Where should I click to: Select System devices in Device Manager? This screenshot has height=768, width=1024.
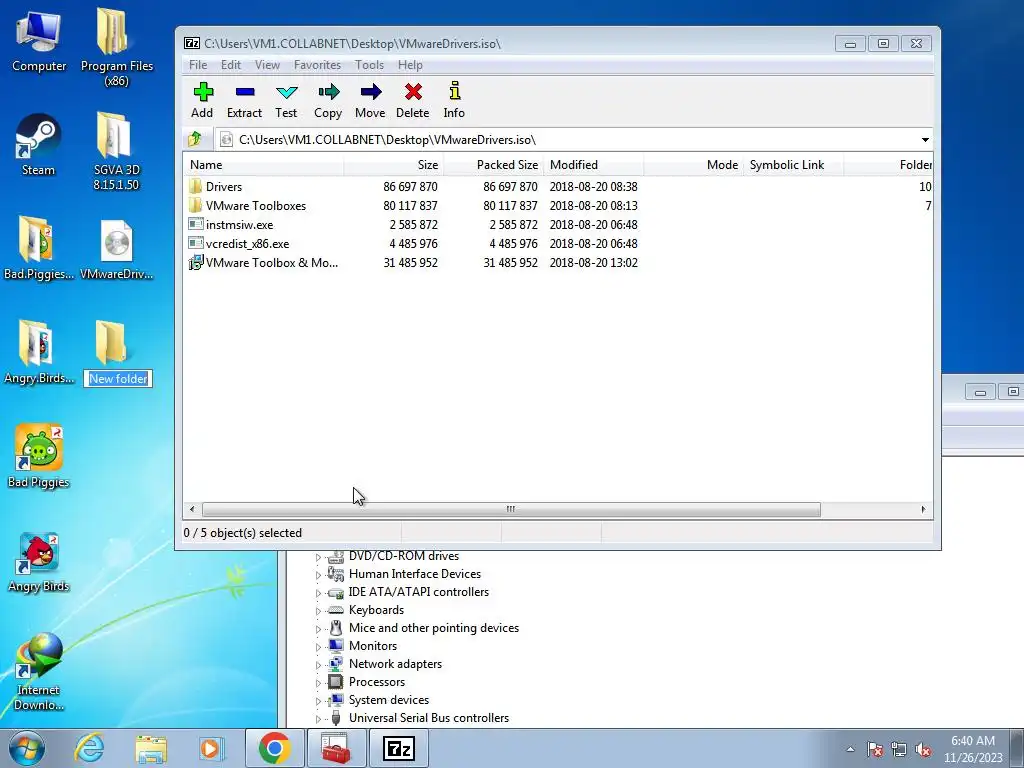(x=389, y=699)
